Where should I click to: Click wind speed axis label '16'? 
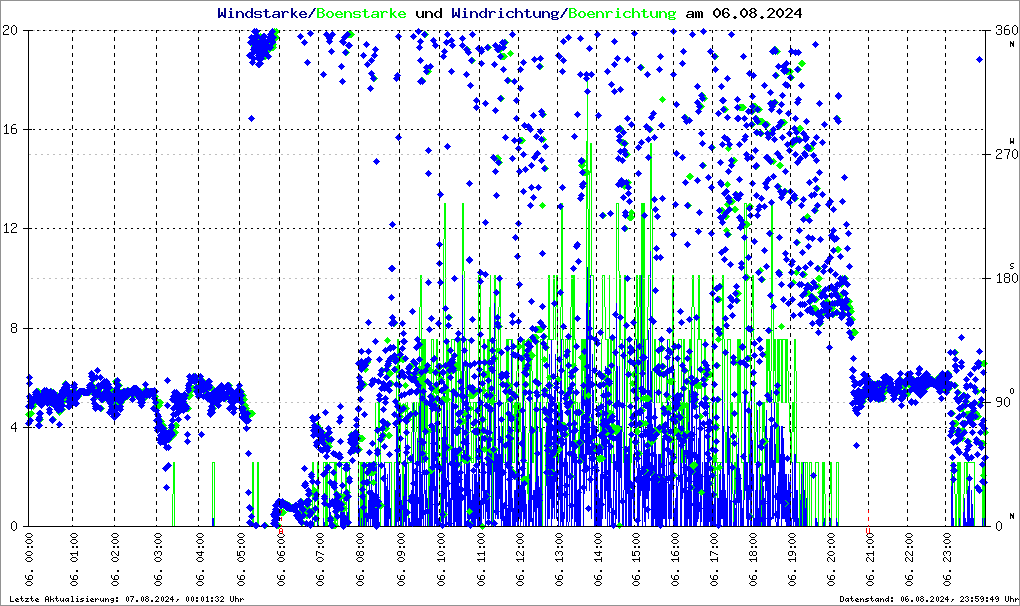tap(10, 129)
